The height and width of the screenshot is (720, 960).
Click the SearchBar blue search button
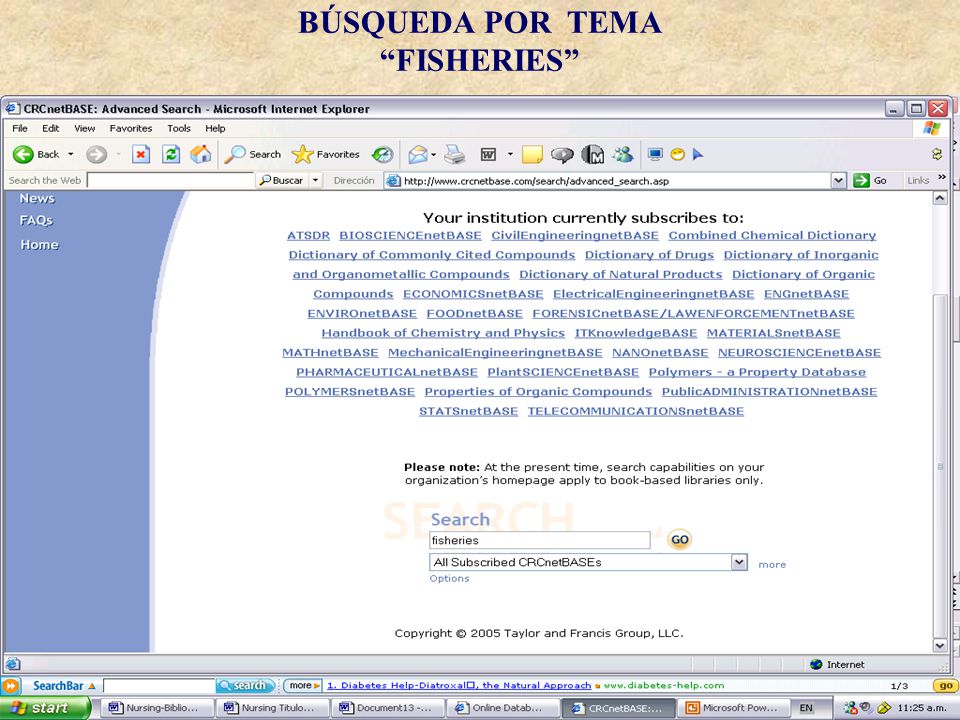[x=246, y=686]
